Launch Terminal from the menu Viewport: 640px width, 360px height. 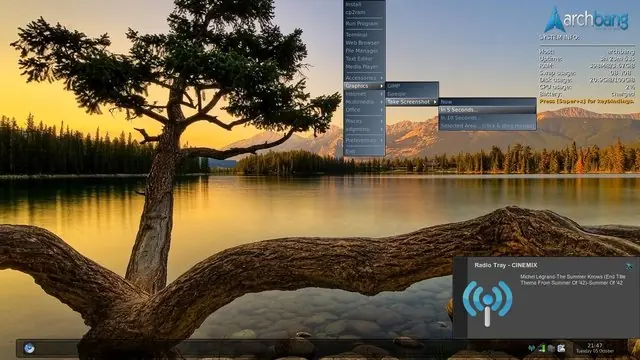[364, 35]
